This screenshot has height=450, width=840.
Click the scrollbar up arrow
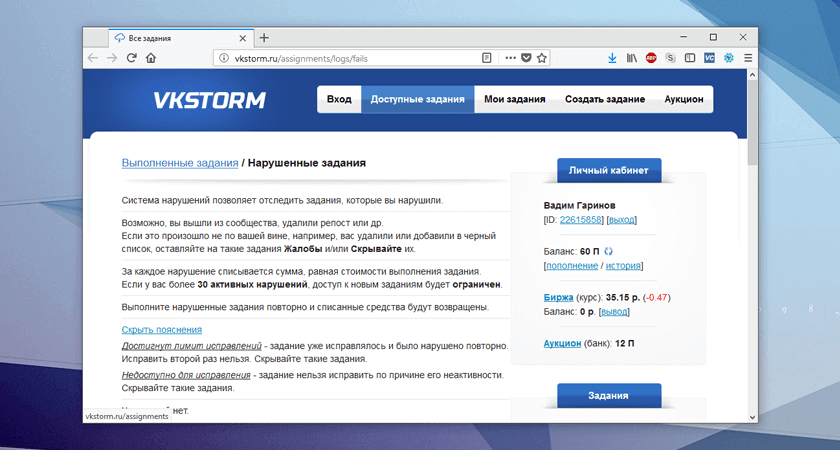coord(752,74)
